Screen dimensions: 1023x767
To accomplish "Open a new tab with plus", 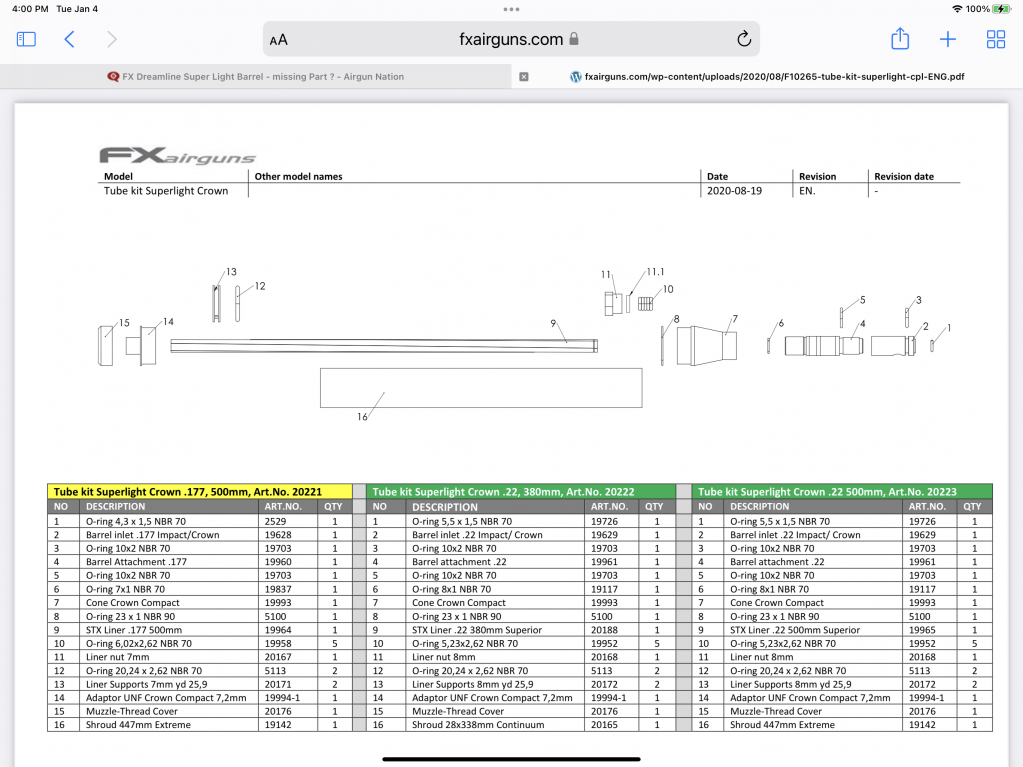I will point(947,39).
